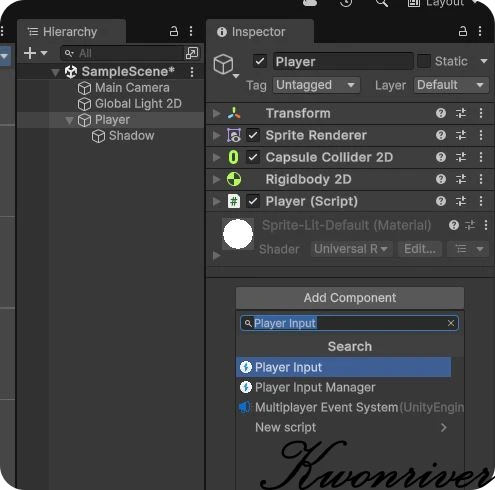Click the GameObject name field Player
The height and width of the screenshot is (490, 495).
(x=343, y=61)
